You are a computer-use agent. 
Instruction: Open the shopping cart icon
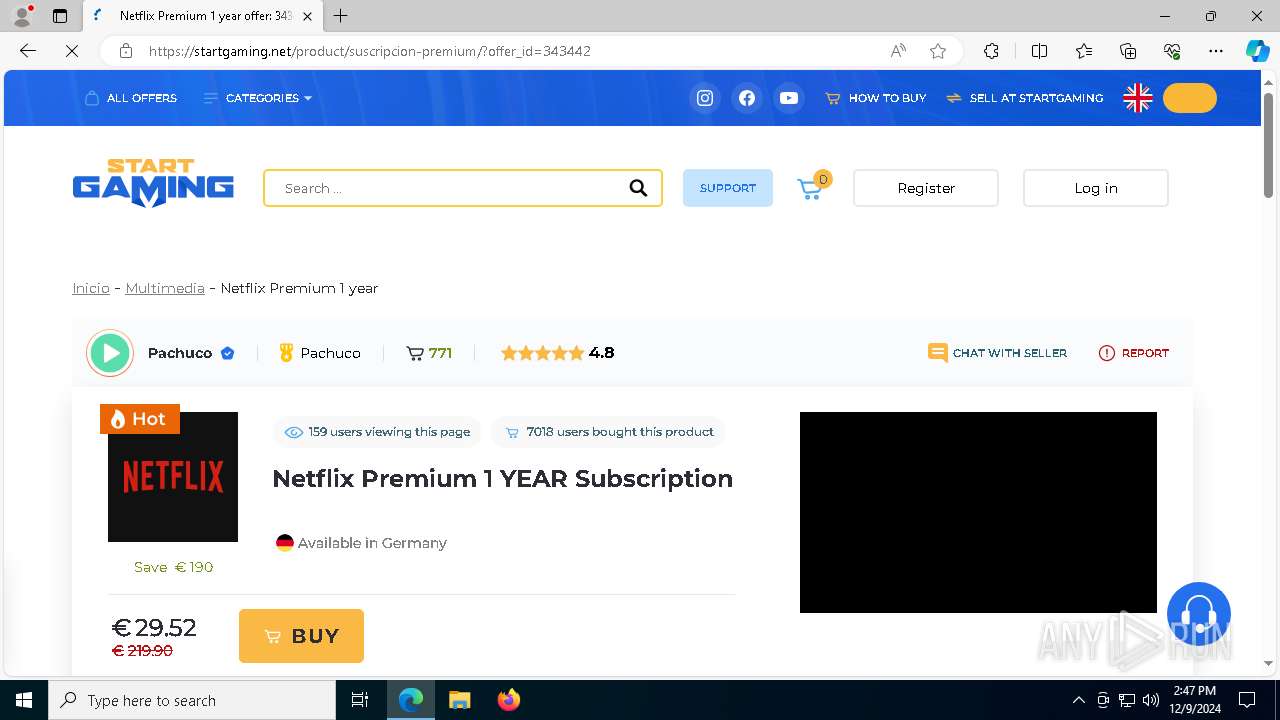[811, 188]
